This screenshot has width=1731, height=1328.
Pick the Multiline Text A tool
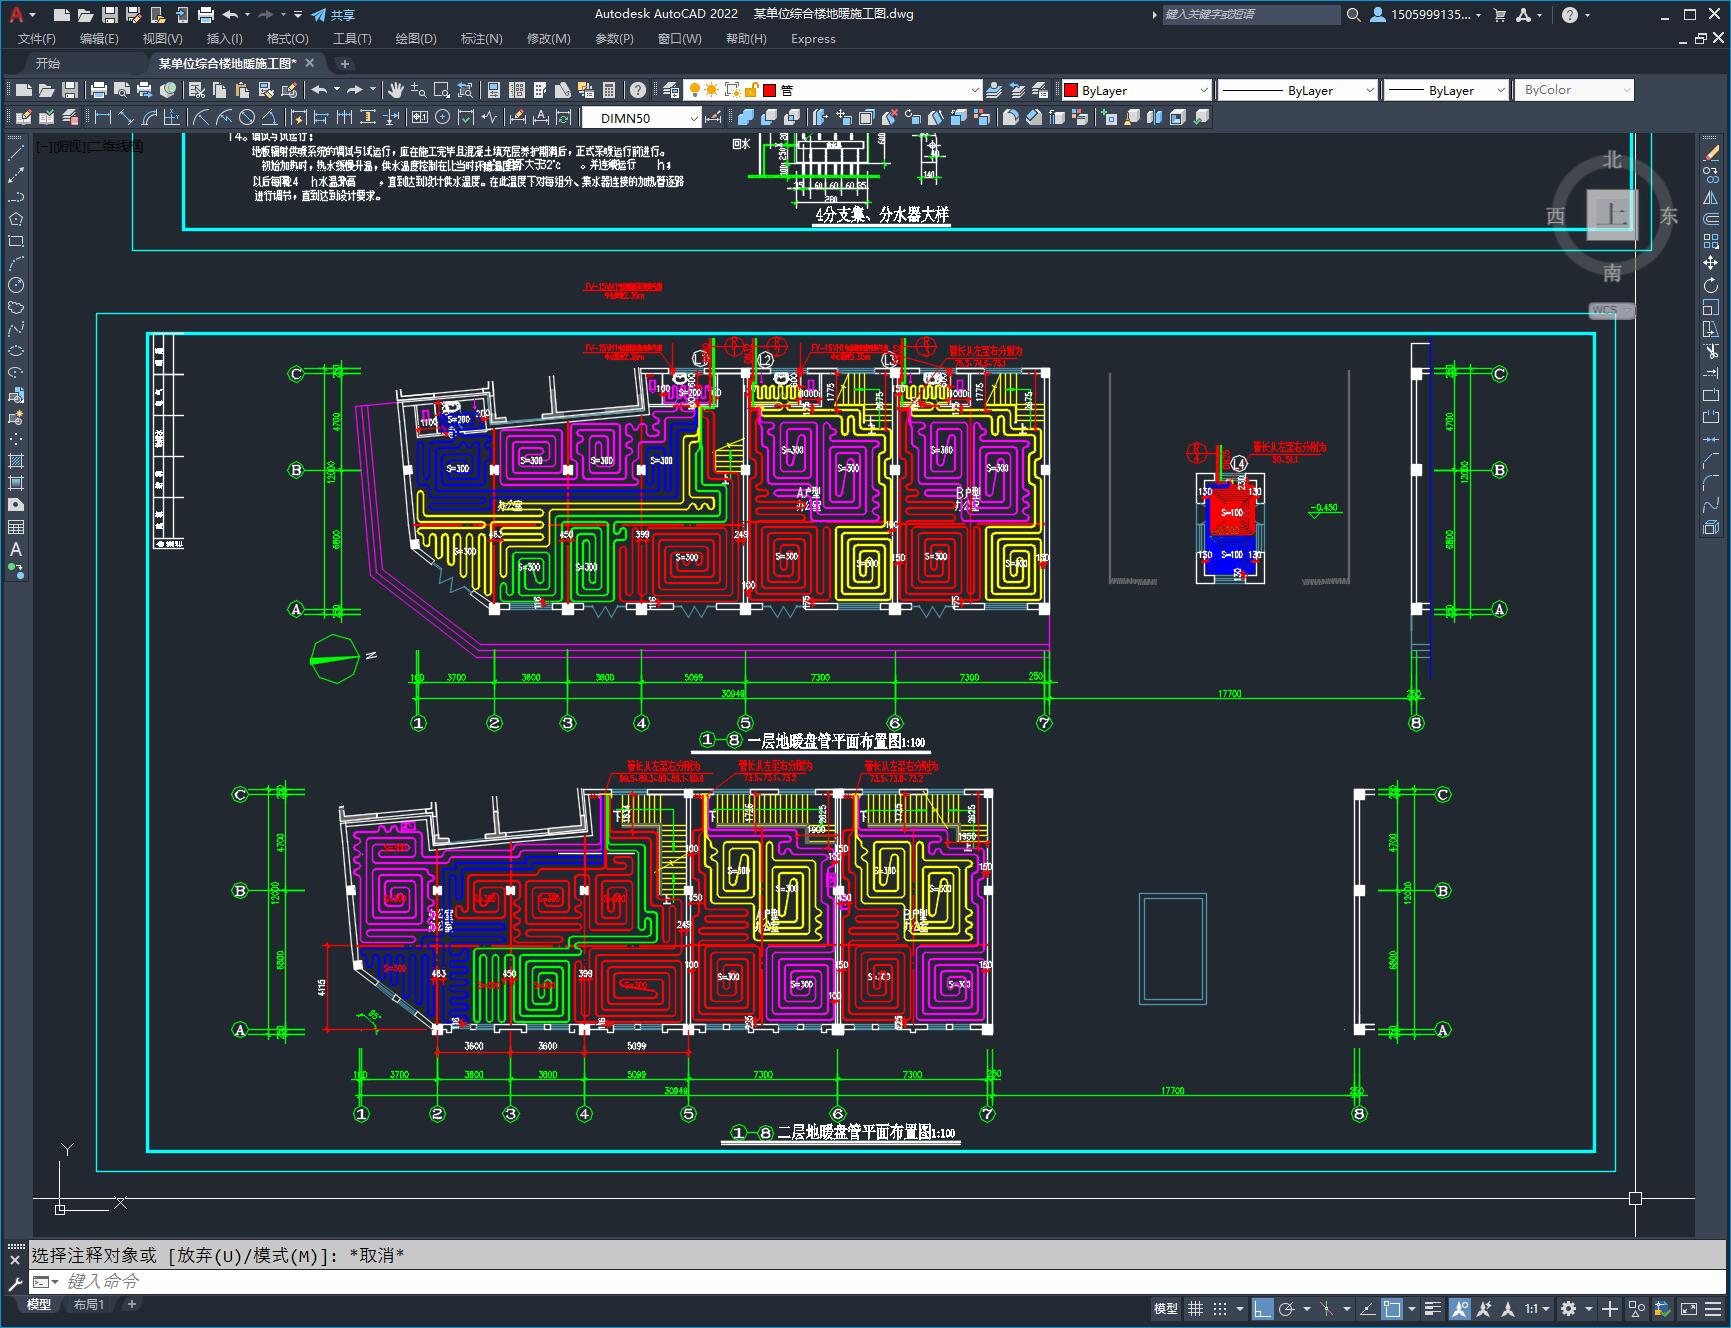click(x=16, y=549)
